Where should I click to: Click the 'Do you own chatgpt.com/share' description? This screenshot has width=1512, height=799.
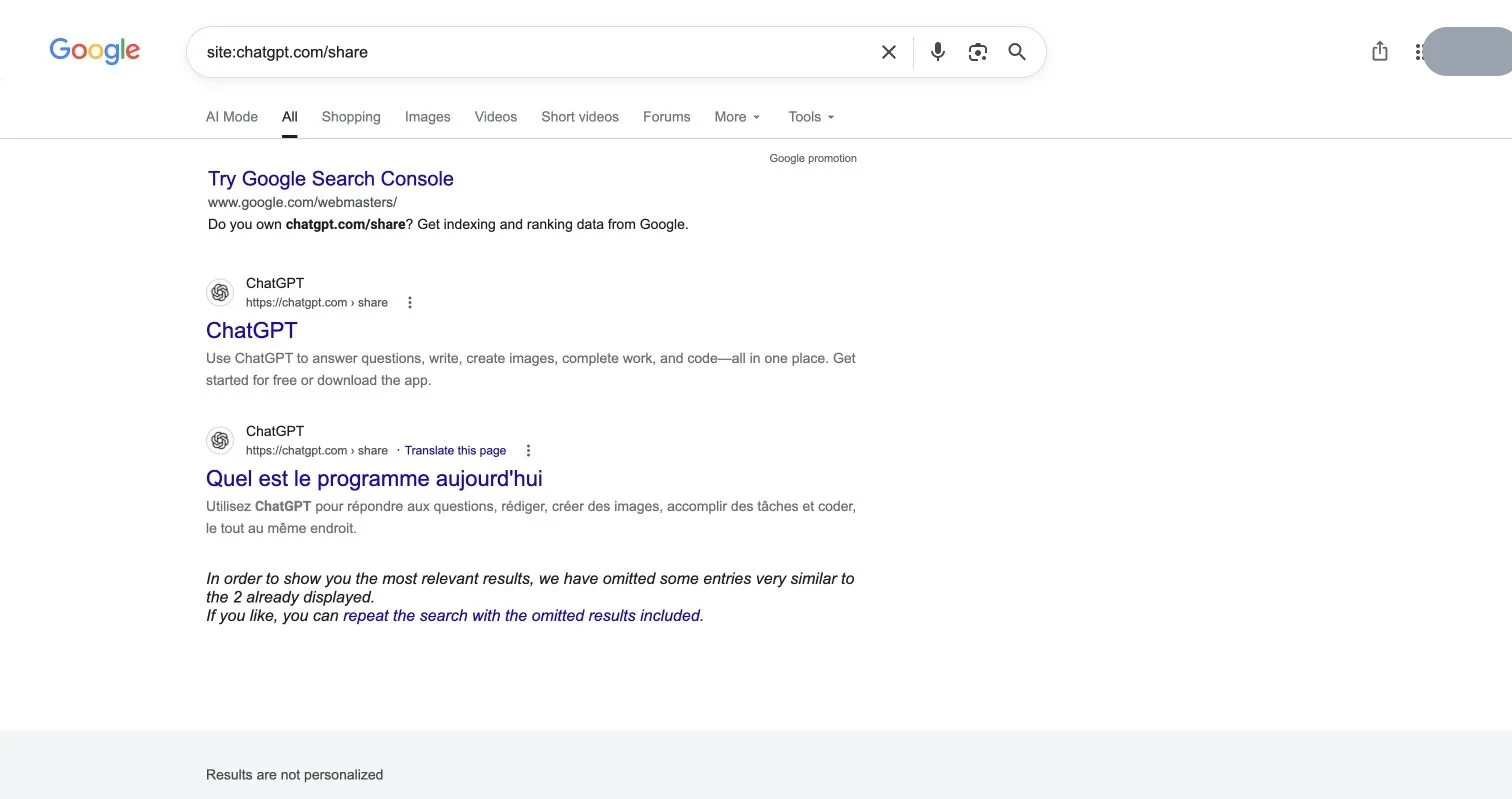[448, 224]
